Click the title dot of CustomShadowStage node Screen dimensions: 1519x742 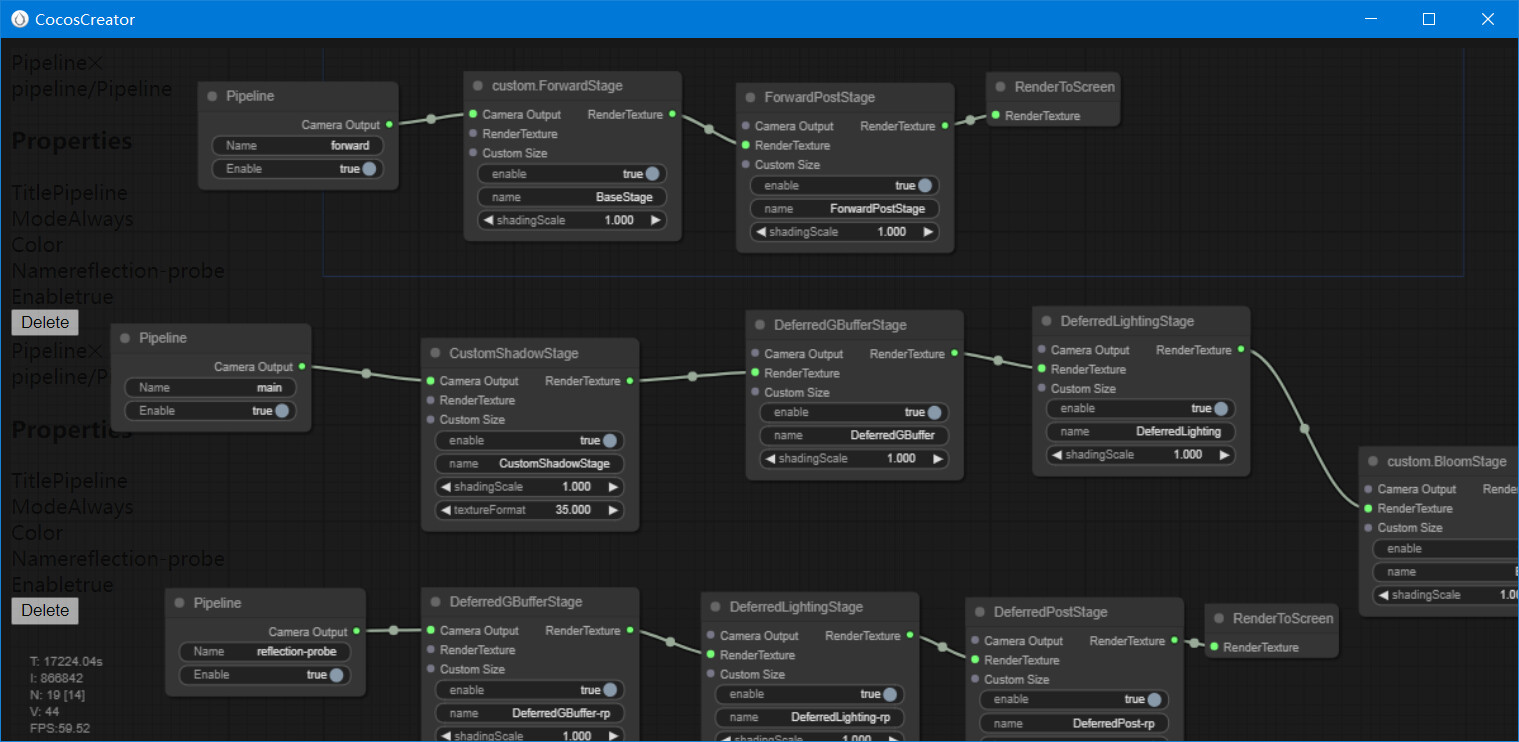(x=435, y=354)
